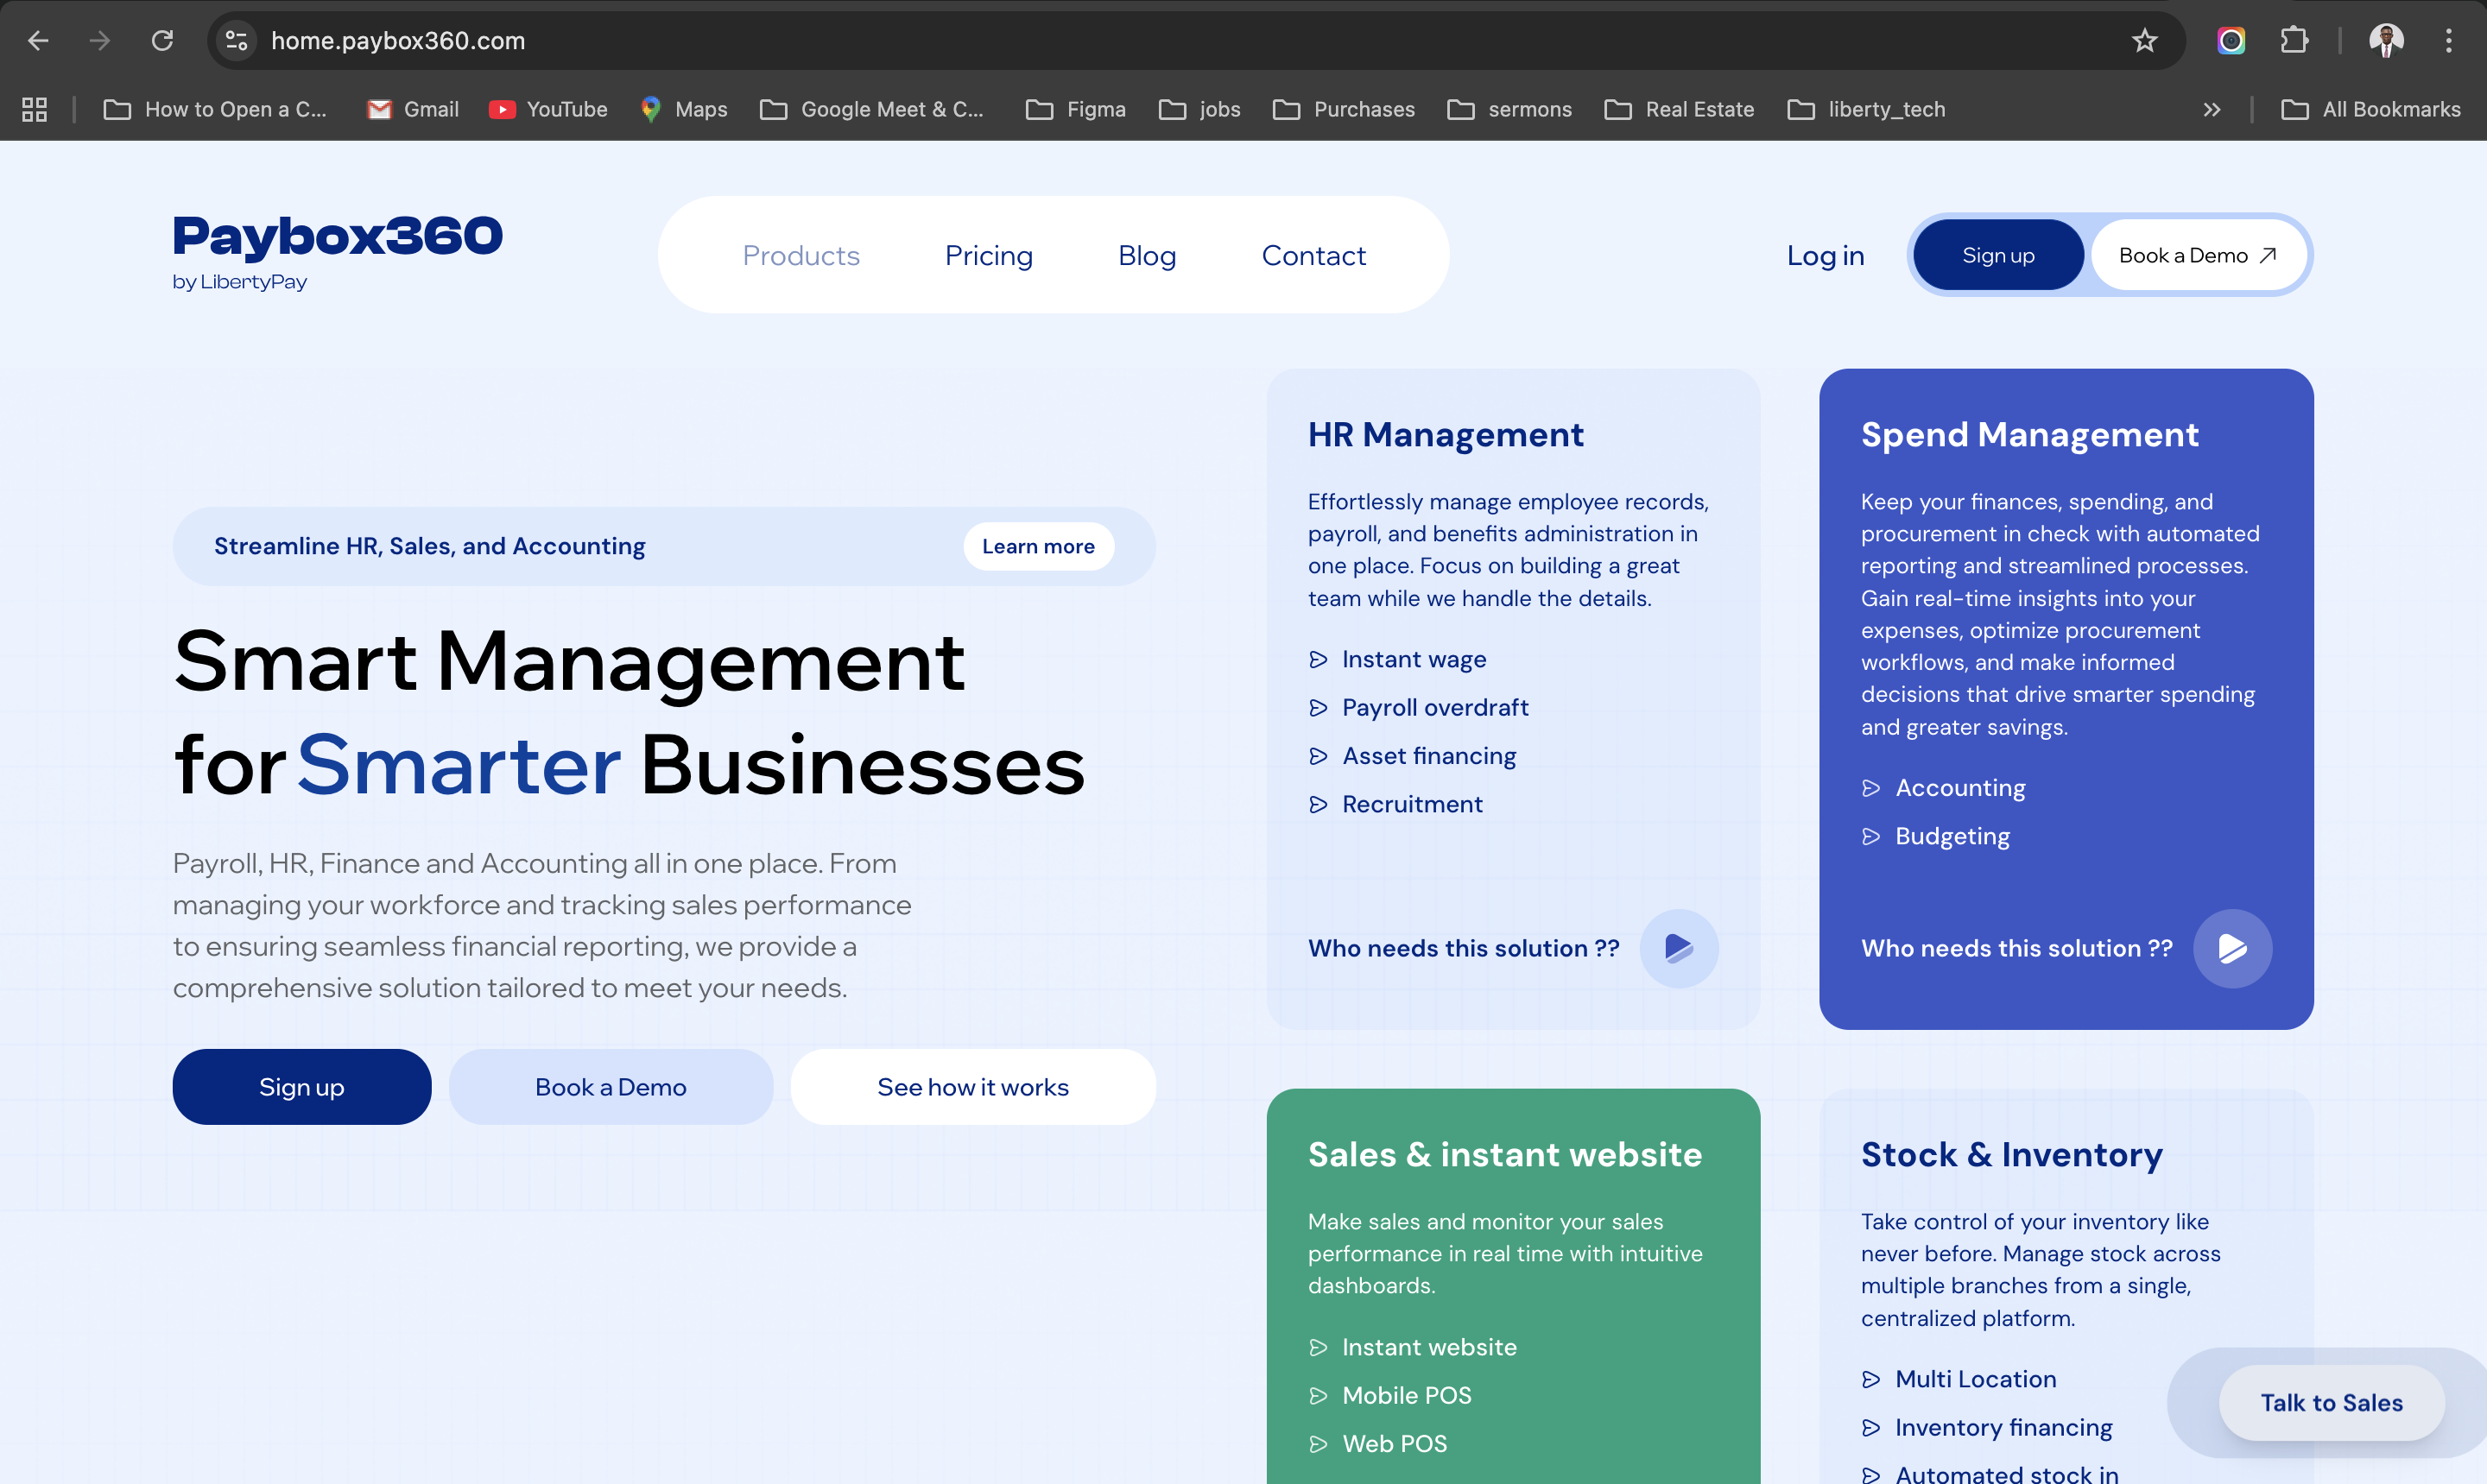
Task: Click the Chrome profile avatar
Action: [x=2386, y=41]
